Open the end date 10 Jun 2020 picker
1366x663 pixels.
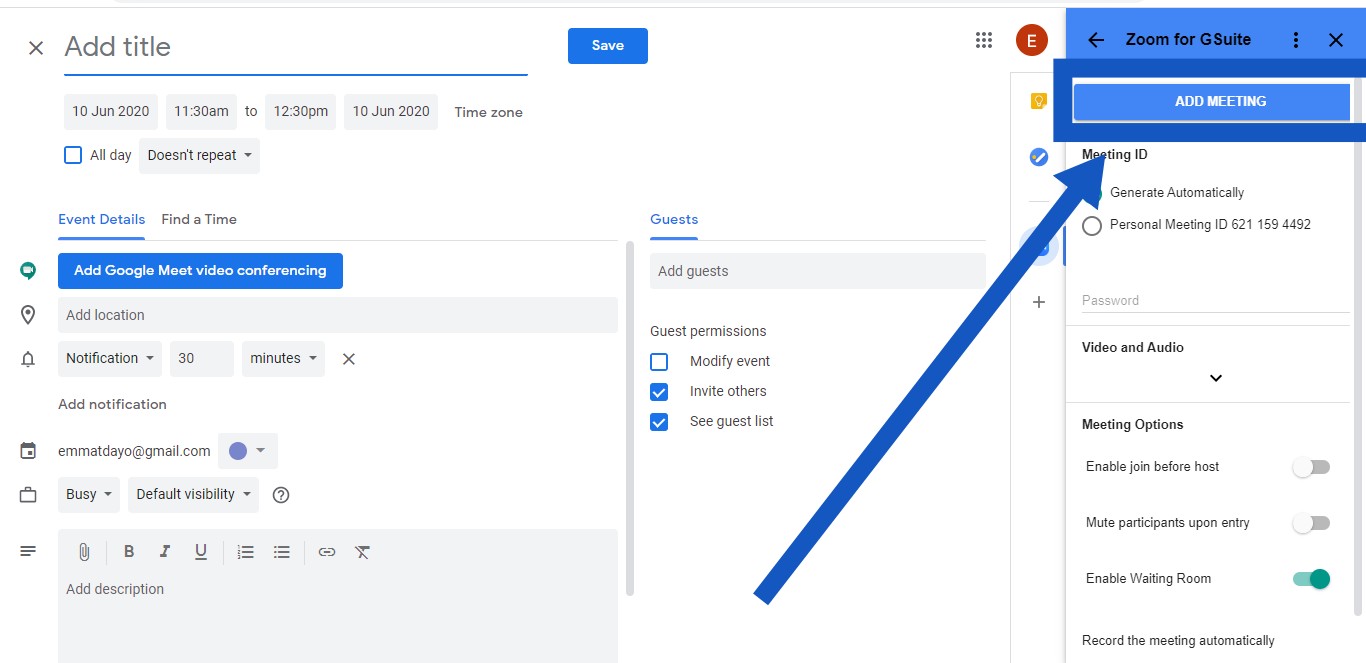[391, 112]
